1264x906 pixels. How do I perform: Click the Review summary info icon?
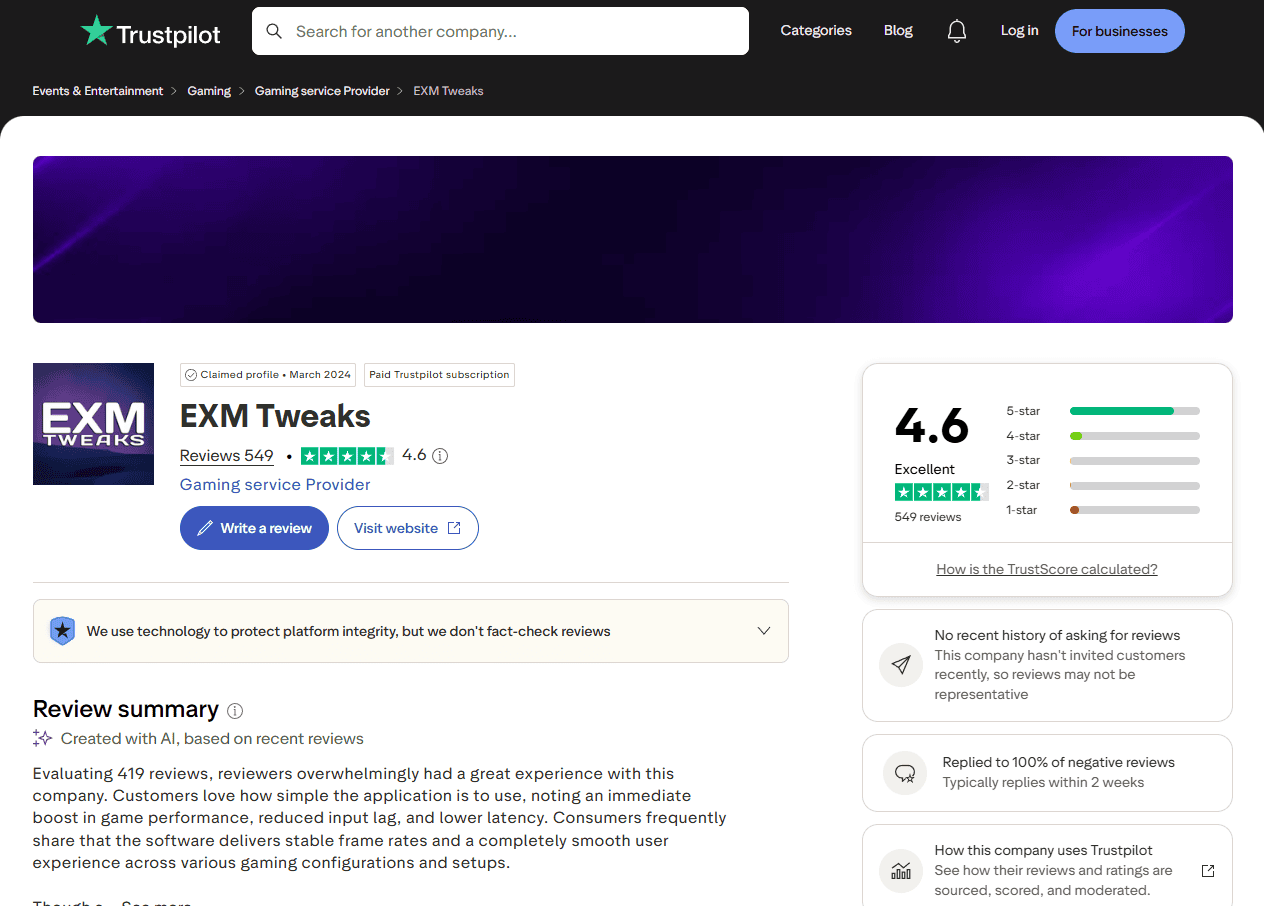click(235, 711)
